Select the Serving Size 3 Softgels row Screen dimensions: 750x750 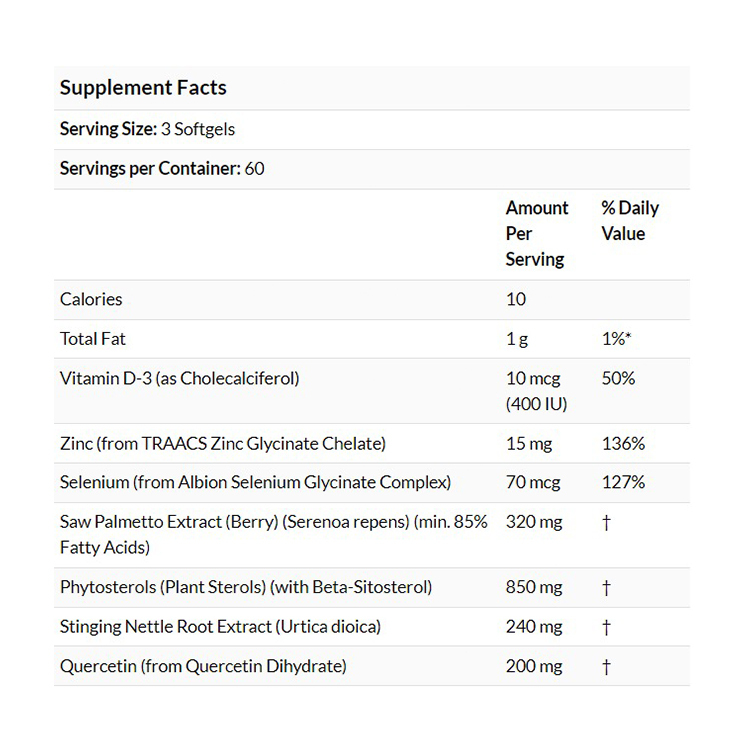pyautogui.click(x=148, y=129)
